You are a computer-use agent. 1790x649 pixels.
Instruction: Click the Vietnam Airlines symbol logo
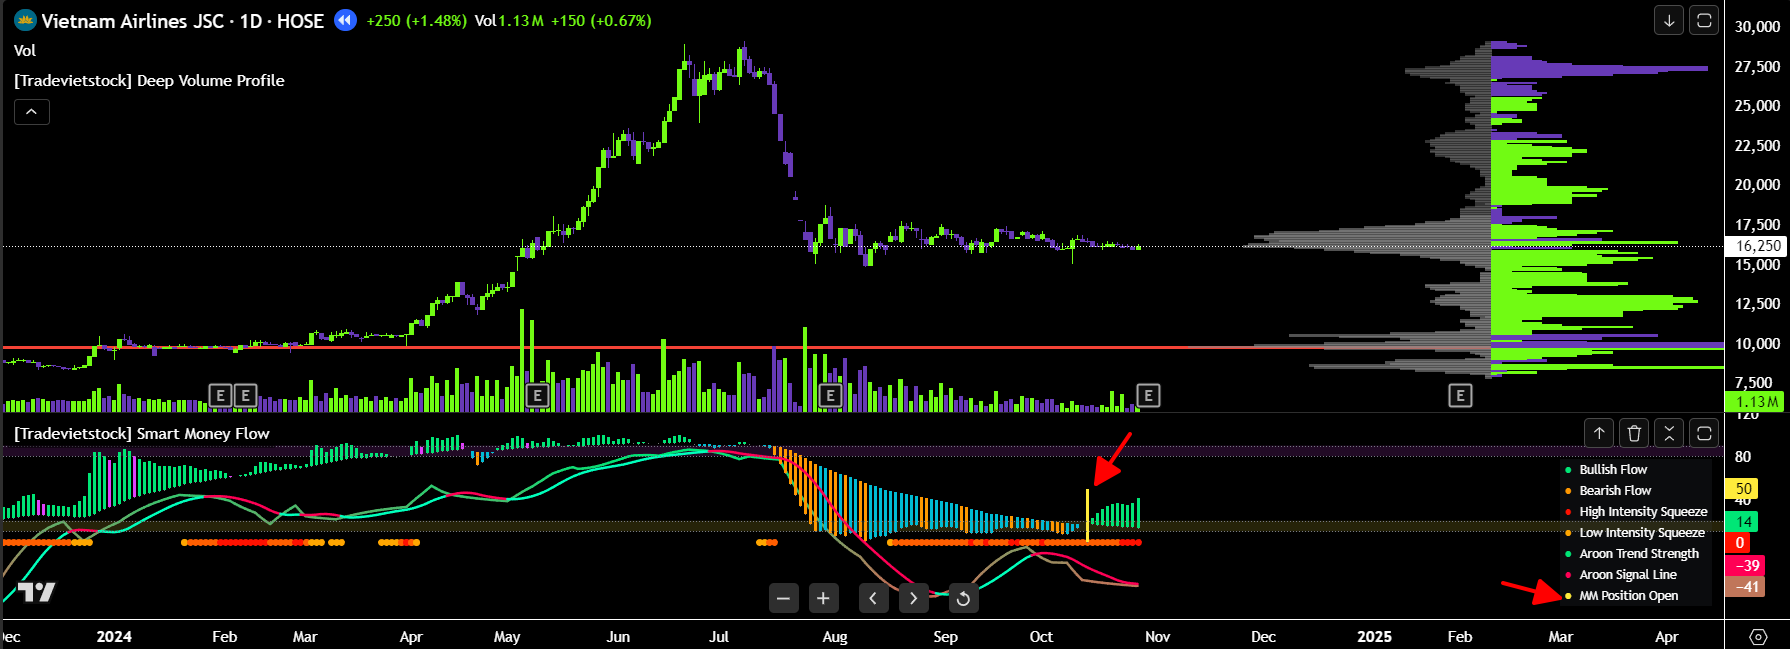(25, 20)
